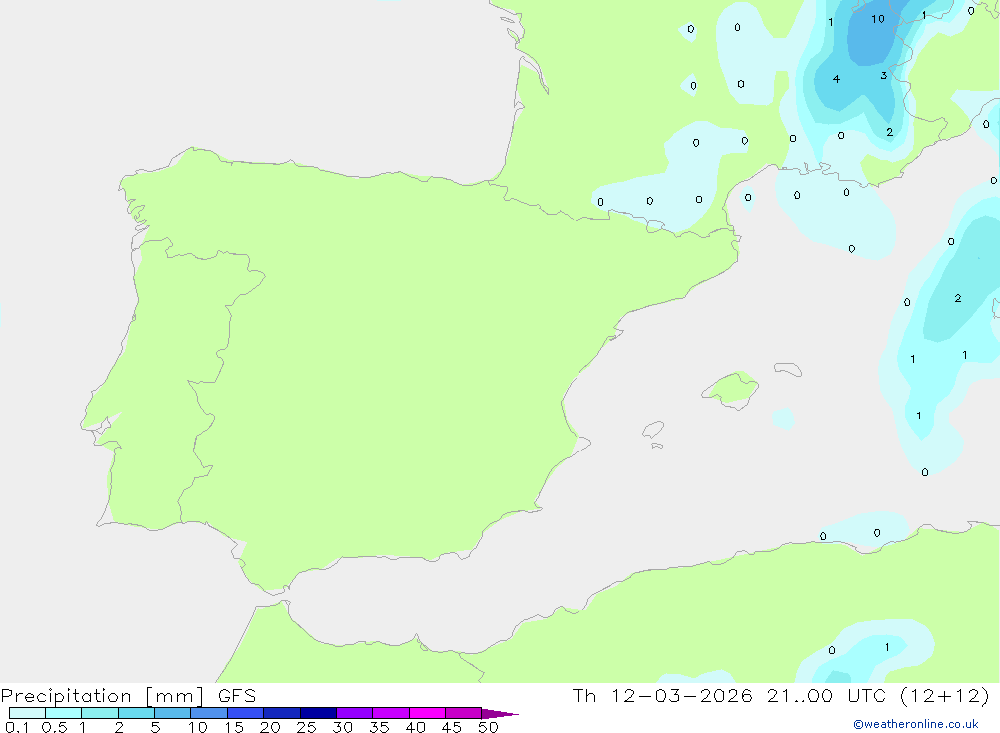
Task: Click the legend swatch between 2 and 5
Action: (136, 713)
